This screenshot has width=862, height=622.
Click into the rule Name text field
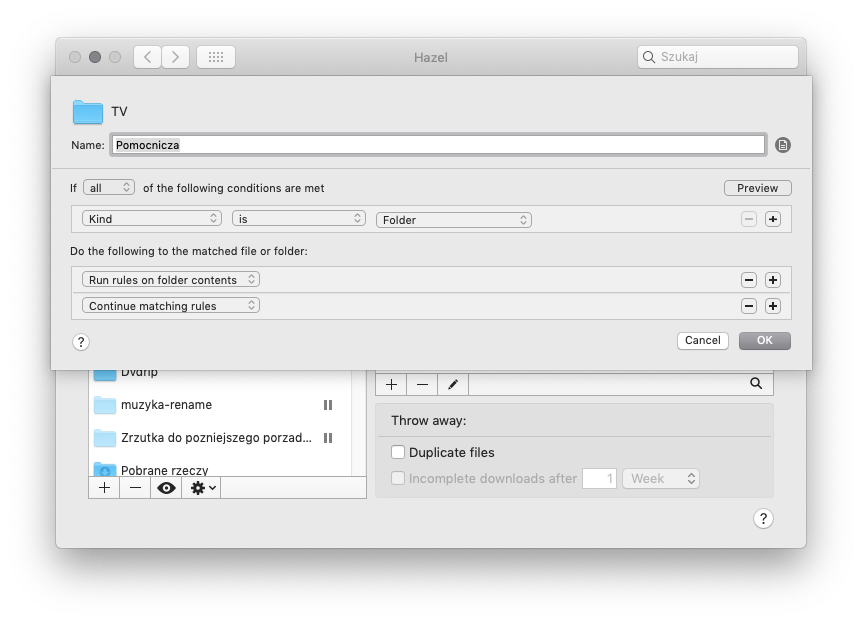tap(438, 145)
